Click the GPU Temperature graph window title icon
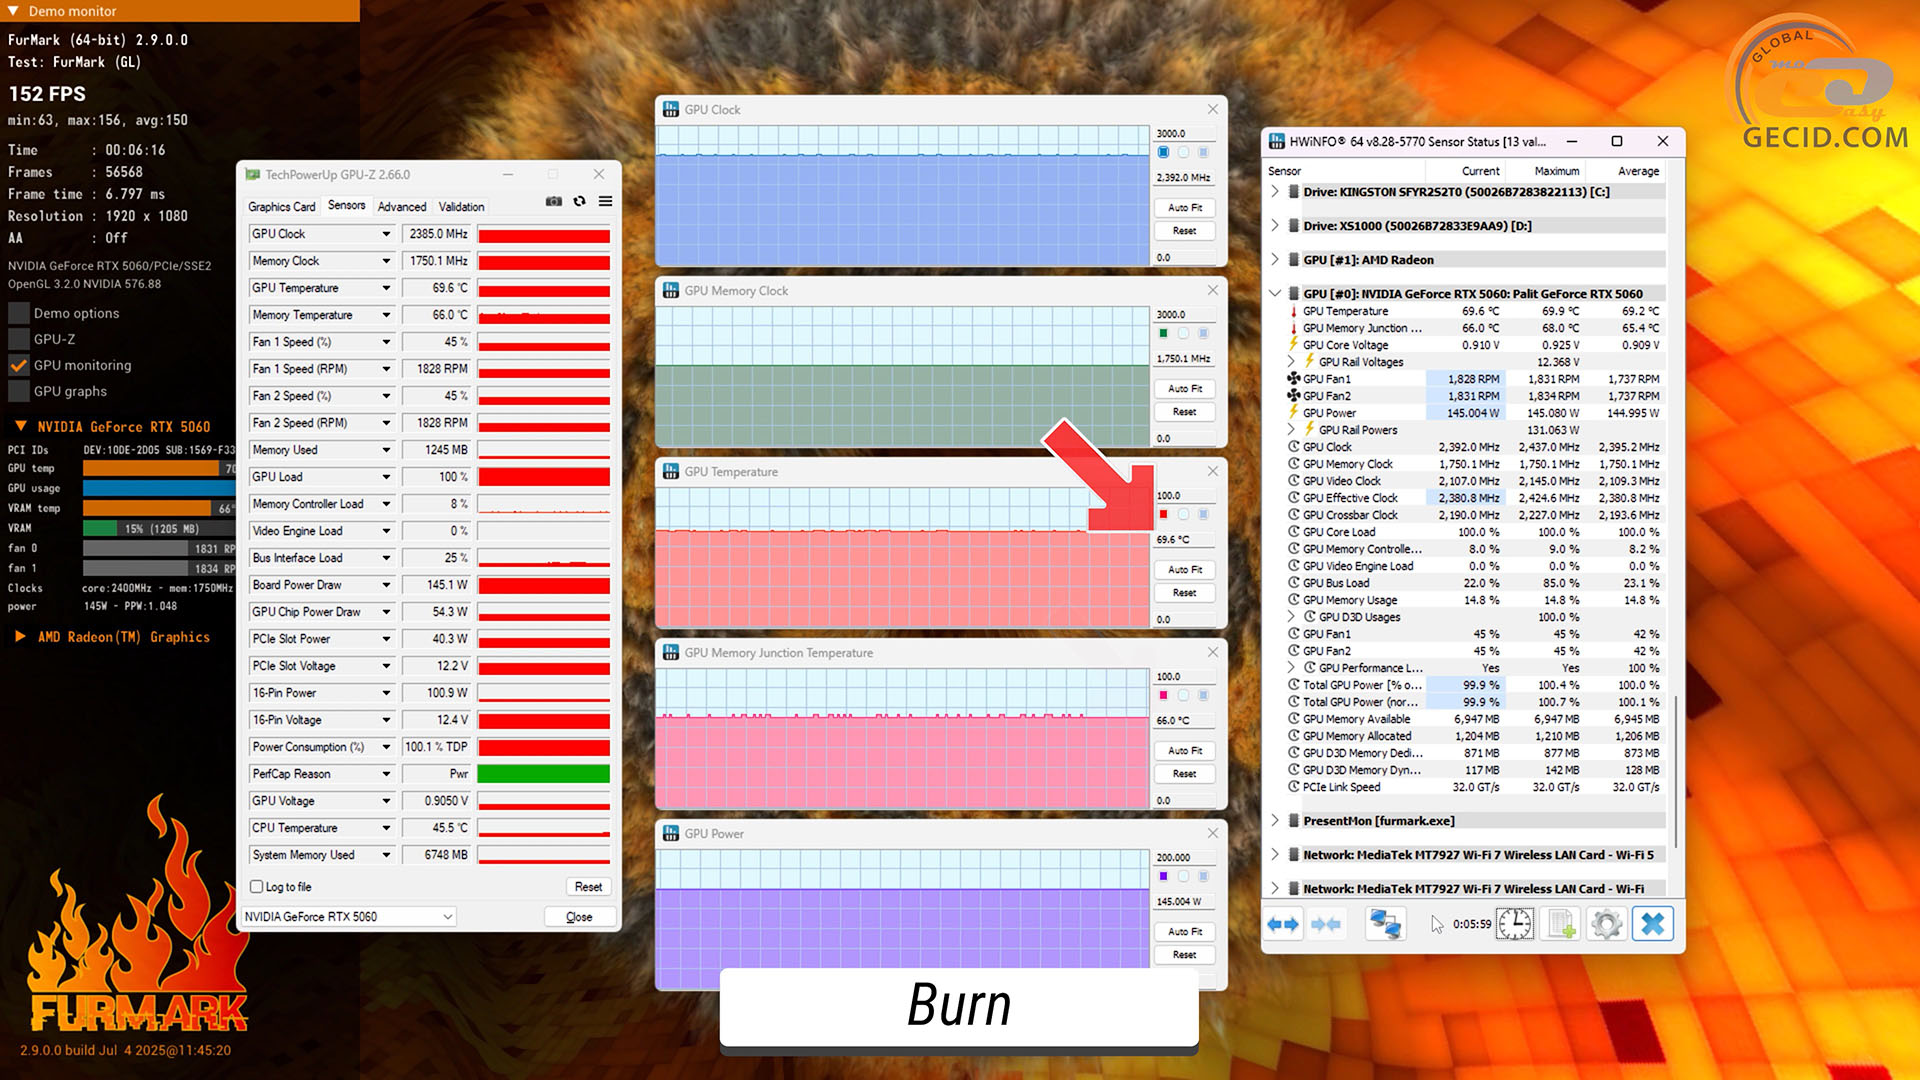Screen dimensions: 1920x1080 point(671,471)
